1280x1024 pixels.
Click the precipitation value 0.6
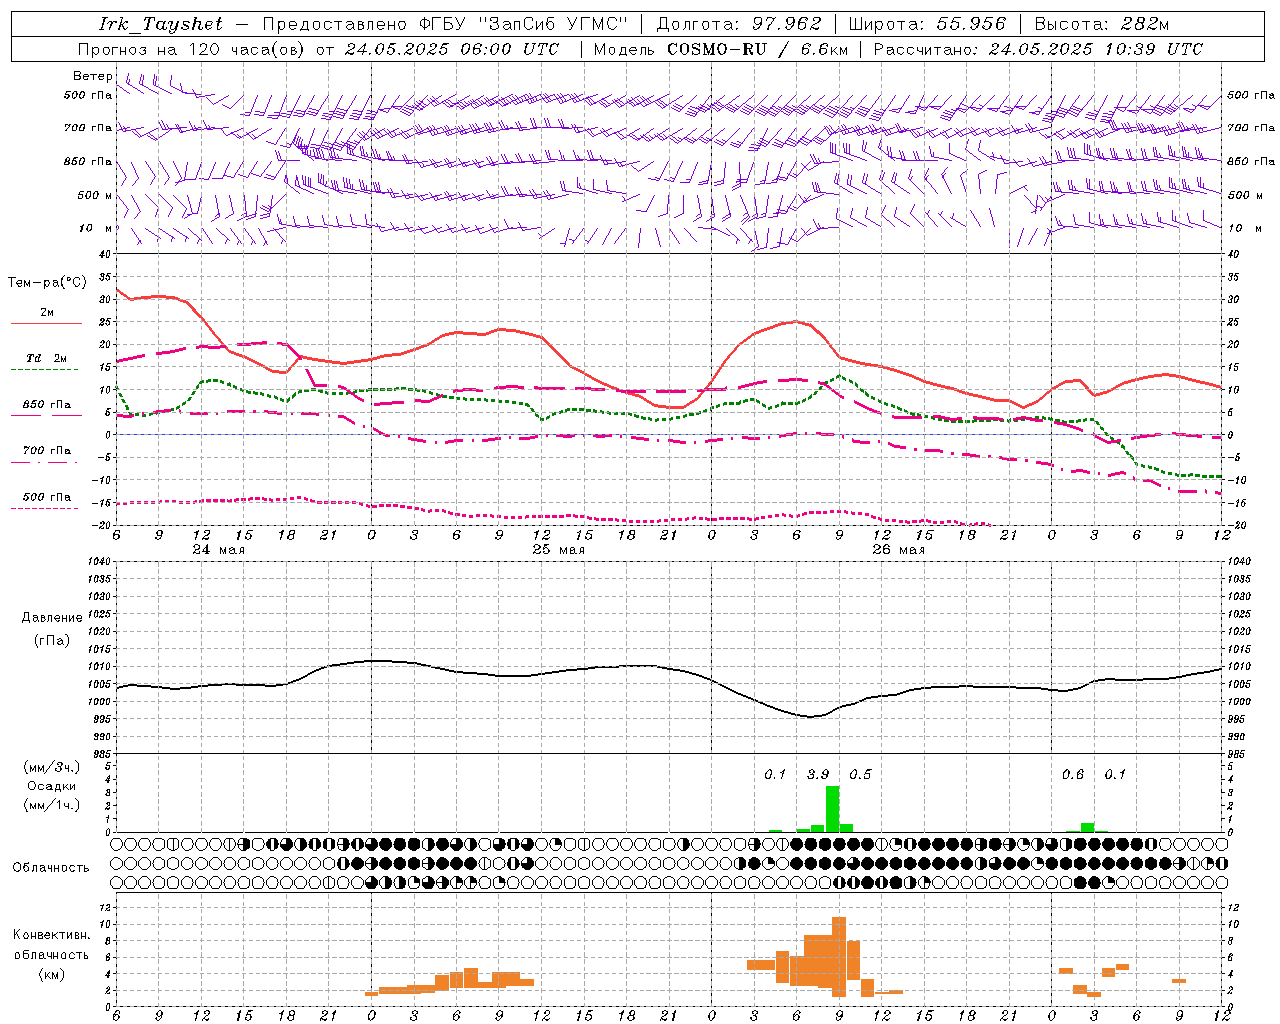click(x=1073, y=774)
